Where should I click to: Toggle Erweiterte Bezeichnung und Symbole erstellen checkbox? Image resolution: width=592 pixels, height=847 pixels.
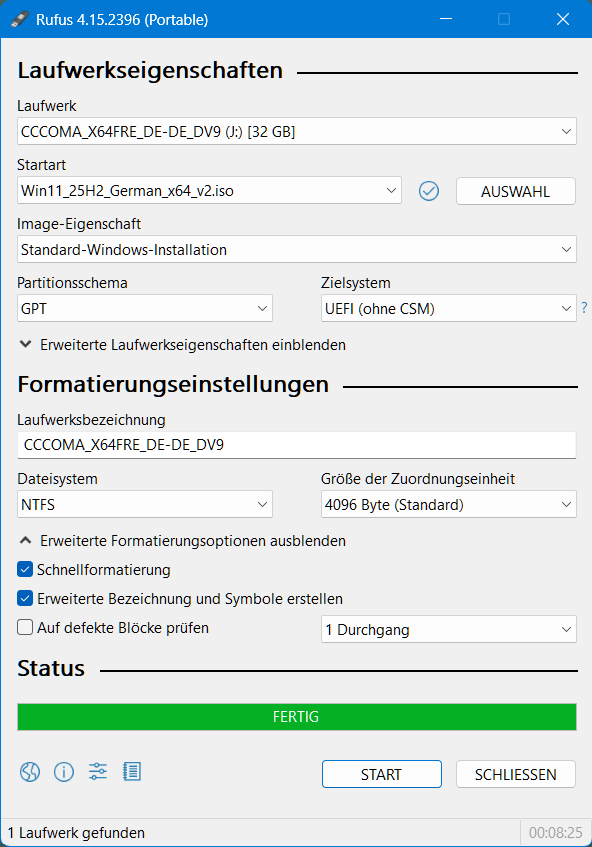click(25, 599)
